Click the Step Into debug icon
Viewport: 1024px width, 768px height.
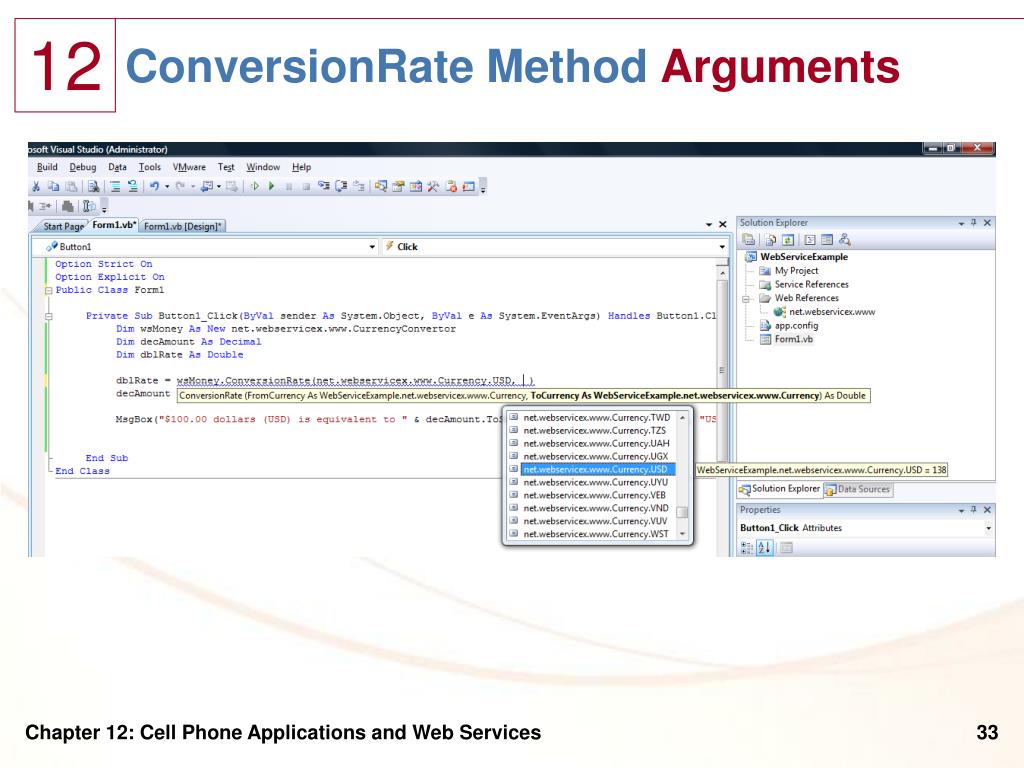point(323,187)
